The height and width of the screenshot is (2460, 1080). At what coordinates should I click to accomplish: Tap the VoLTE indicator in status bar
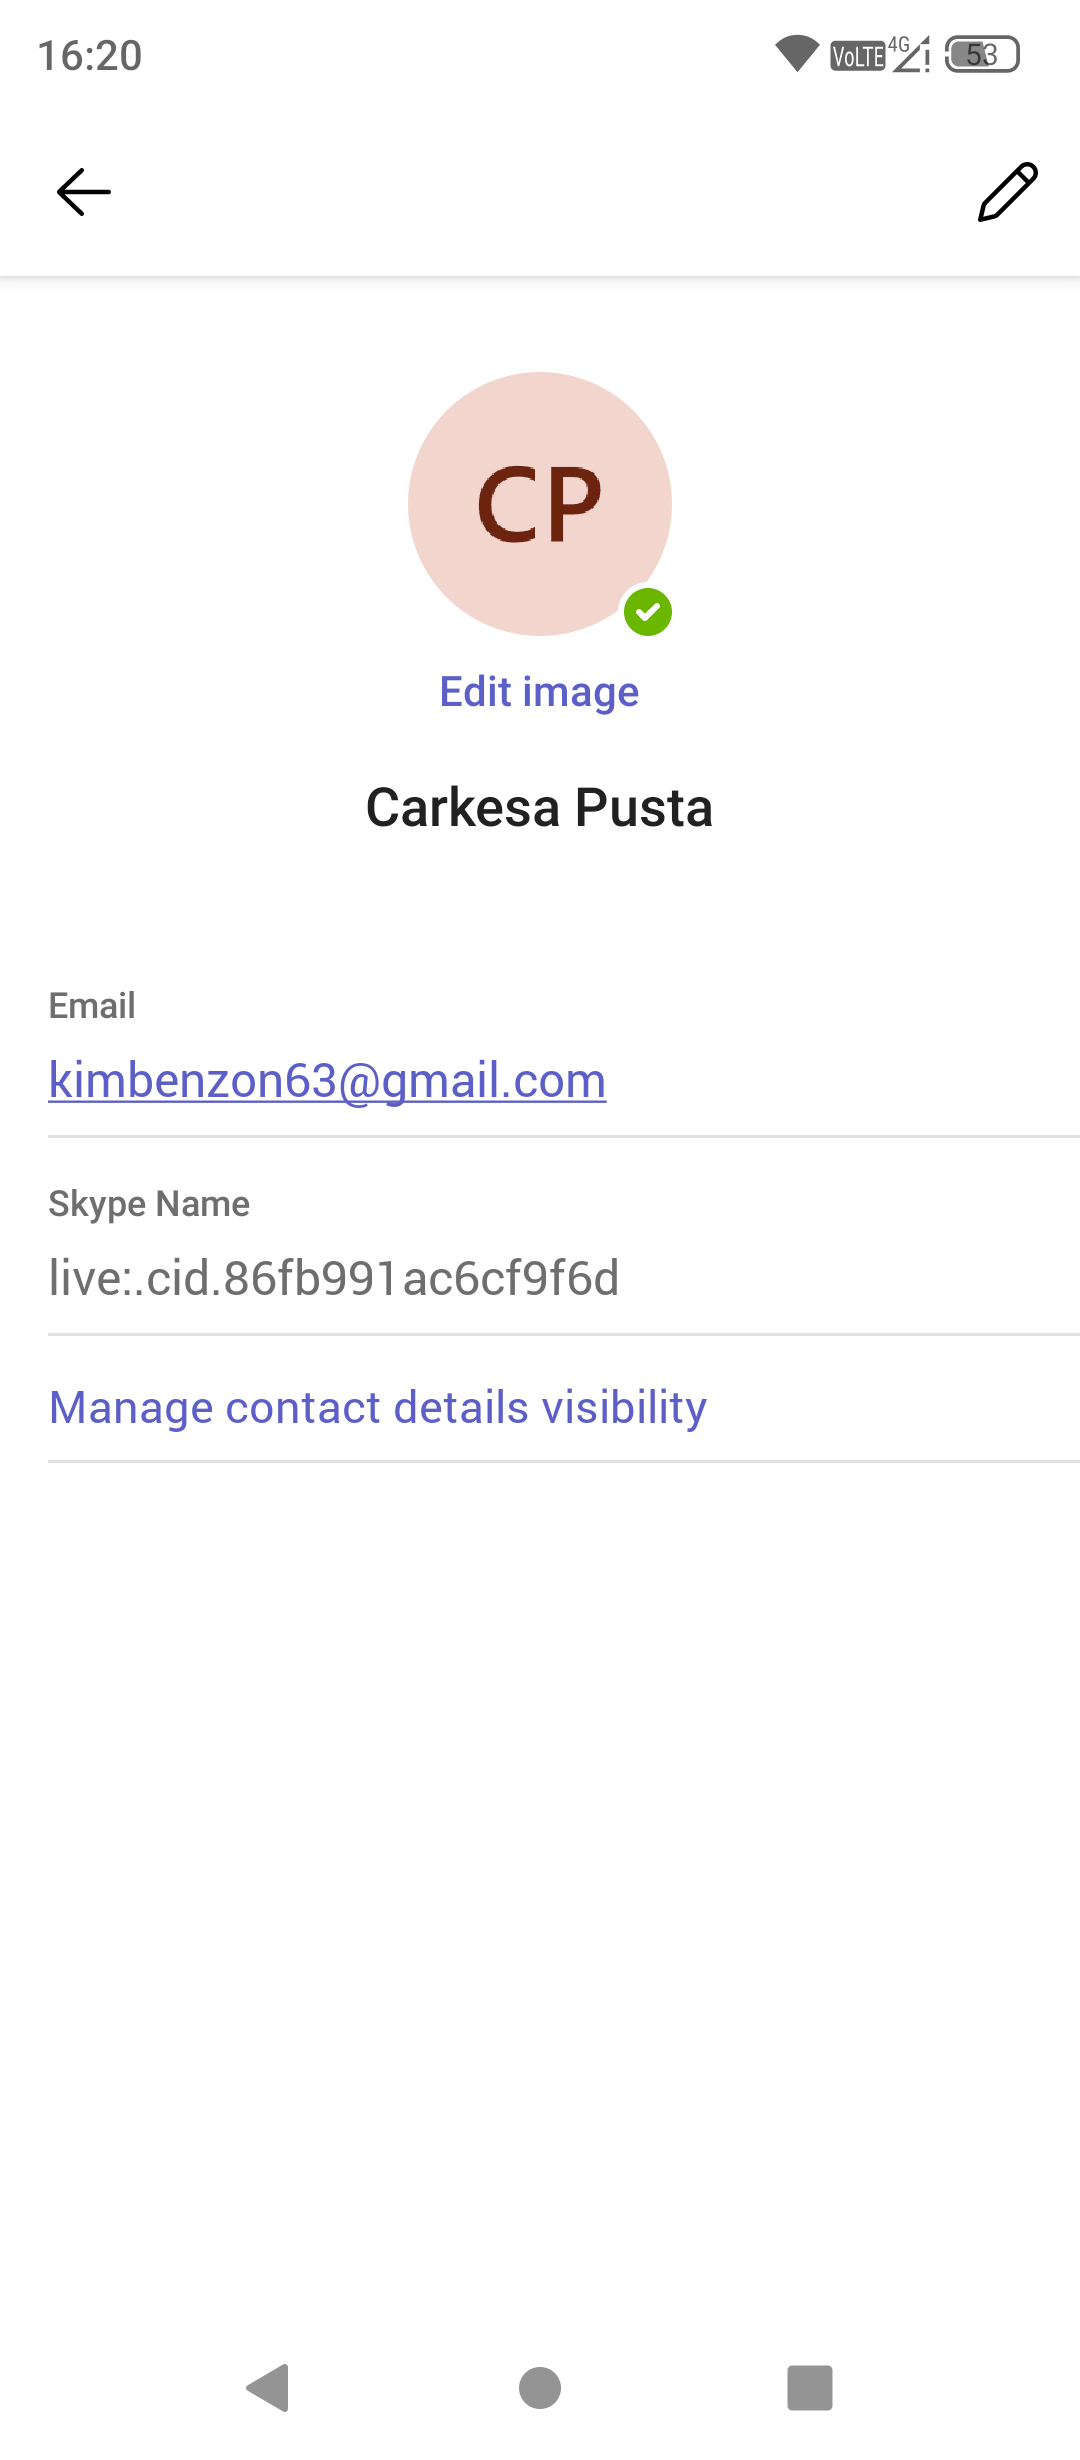(858, 56)
